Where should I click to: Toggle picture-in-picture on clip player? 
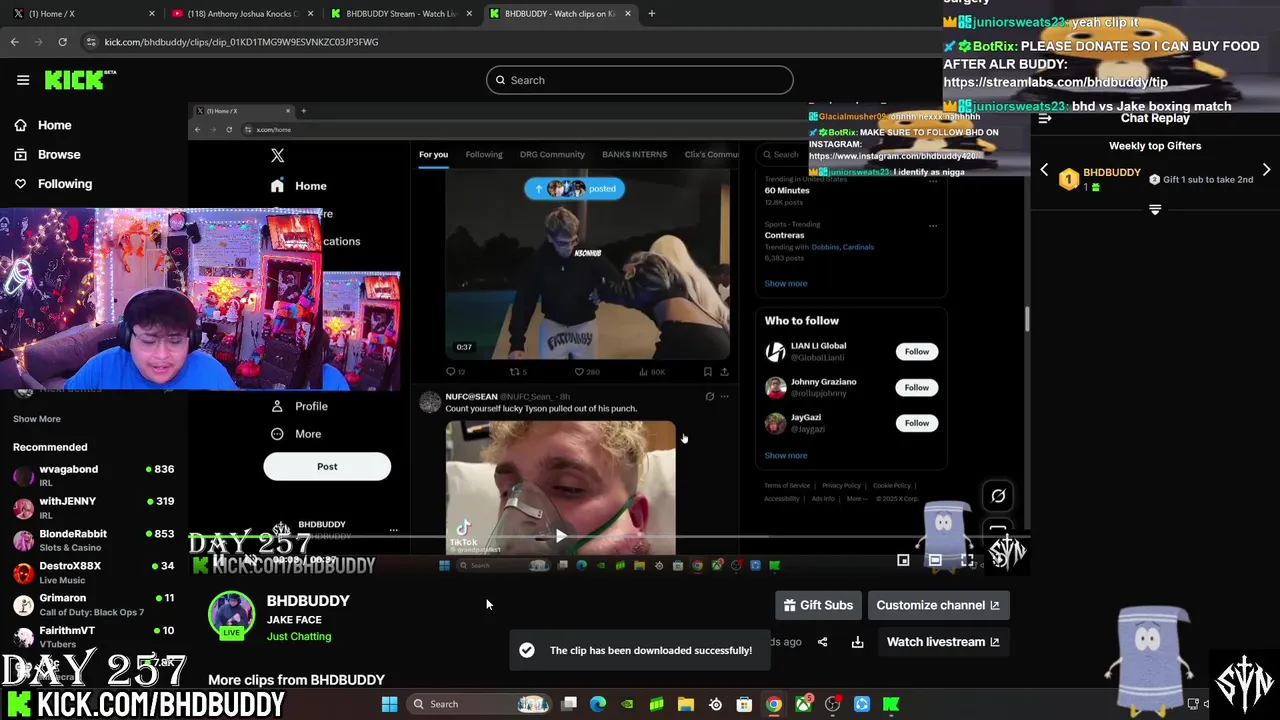coord(903,561)
